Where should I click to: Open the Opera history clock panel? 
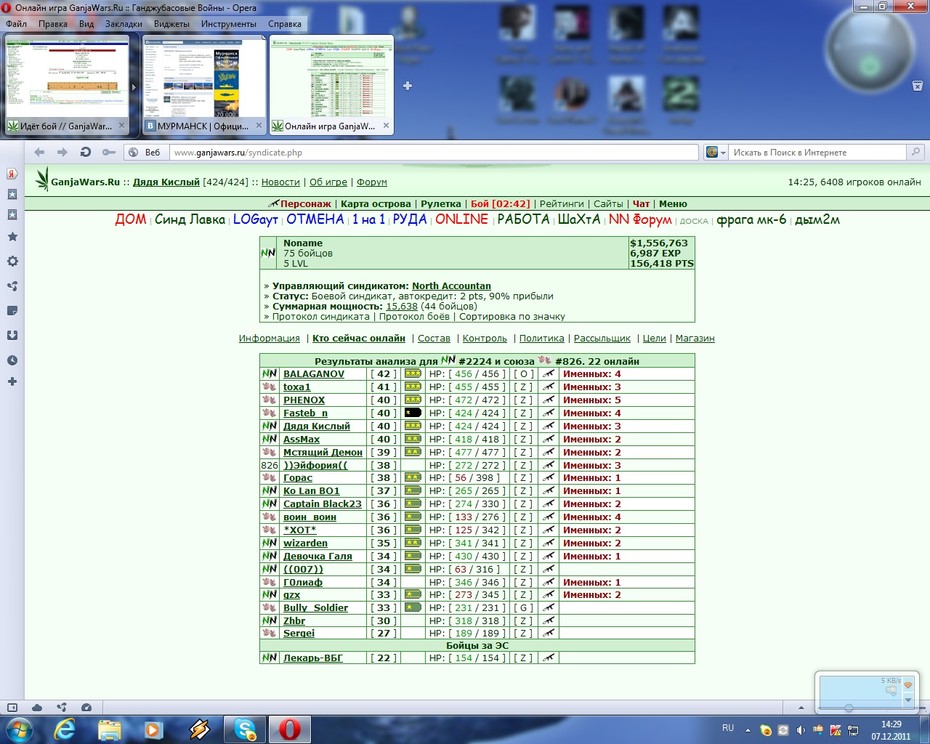12,360
